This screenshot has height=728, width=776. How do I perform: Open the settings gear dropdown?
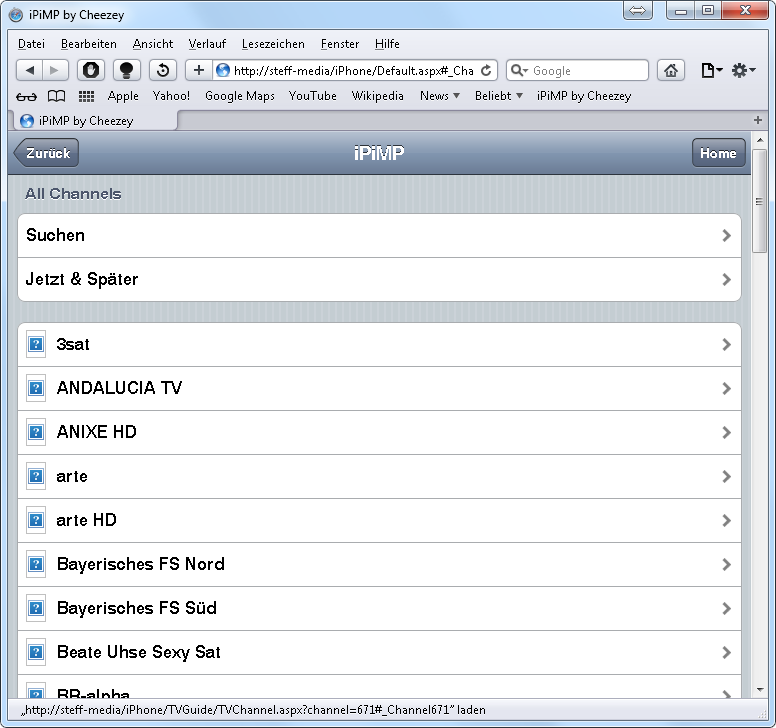click(743, 70)
